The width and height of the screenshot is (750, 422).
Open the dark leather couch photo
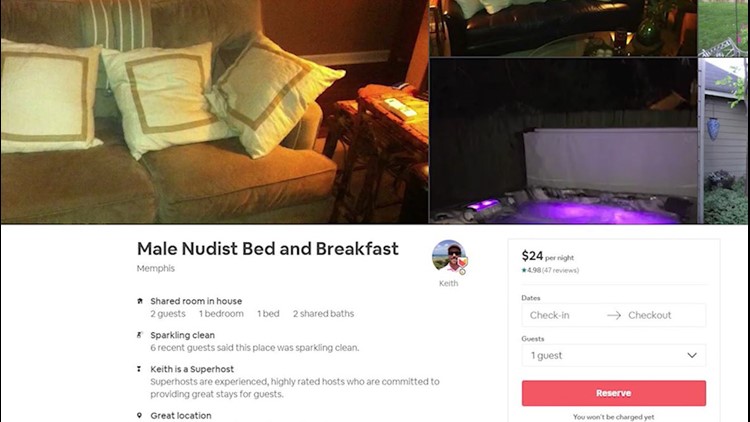(563, 28)
